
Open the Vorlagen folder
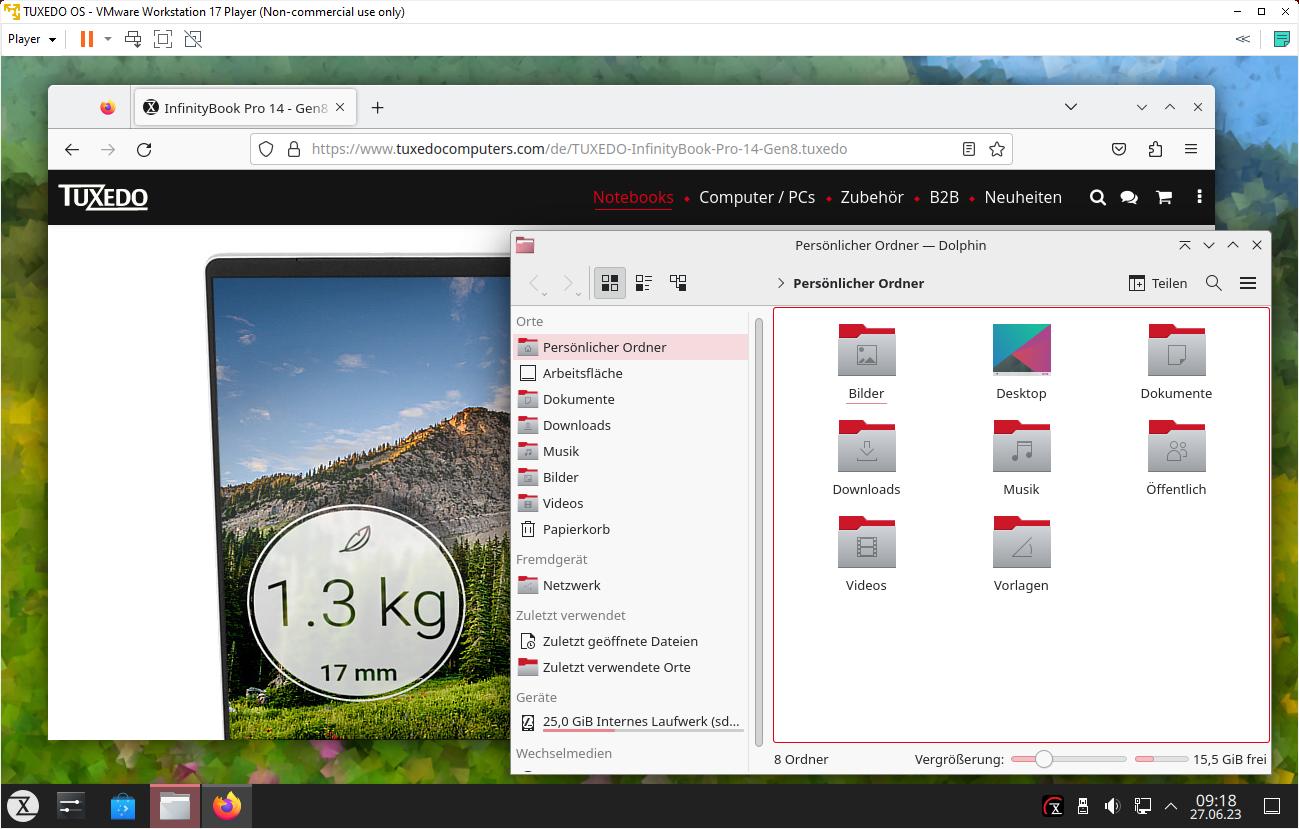[x=1021, y=542]
